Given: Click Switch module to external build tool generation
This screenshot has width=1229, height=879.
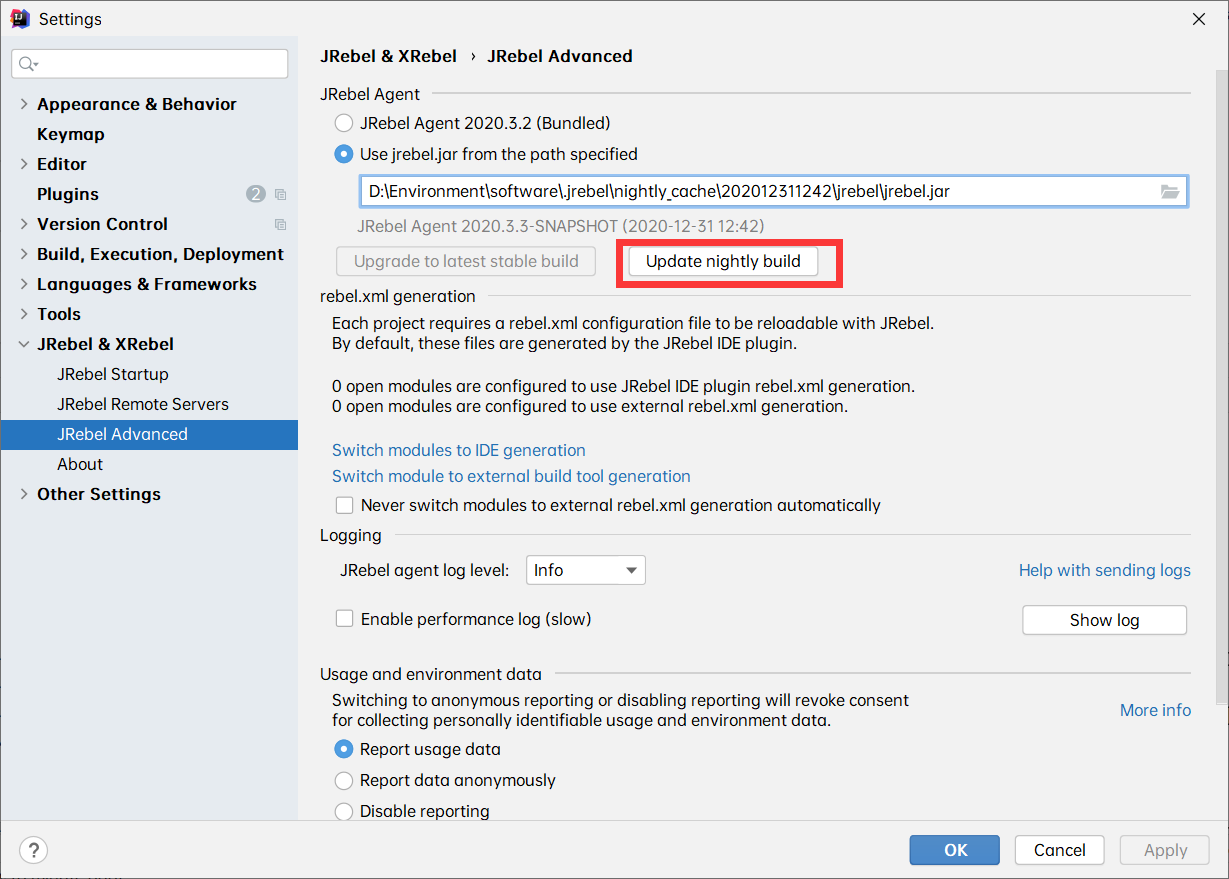Looking at the screenshot, I should (511, 476).
